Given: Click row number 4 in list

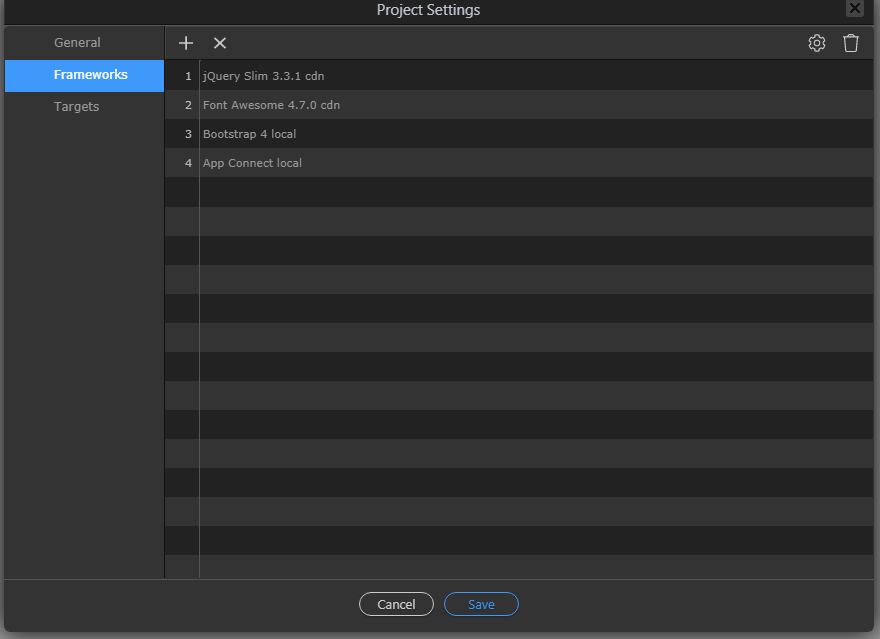Looking at the screenshot, I should (188, 163).
